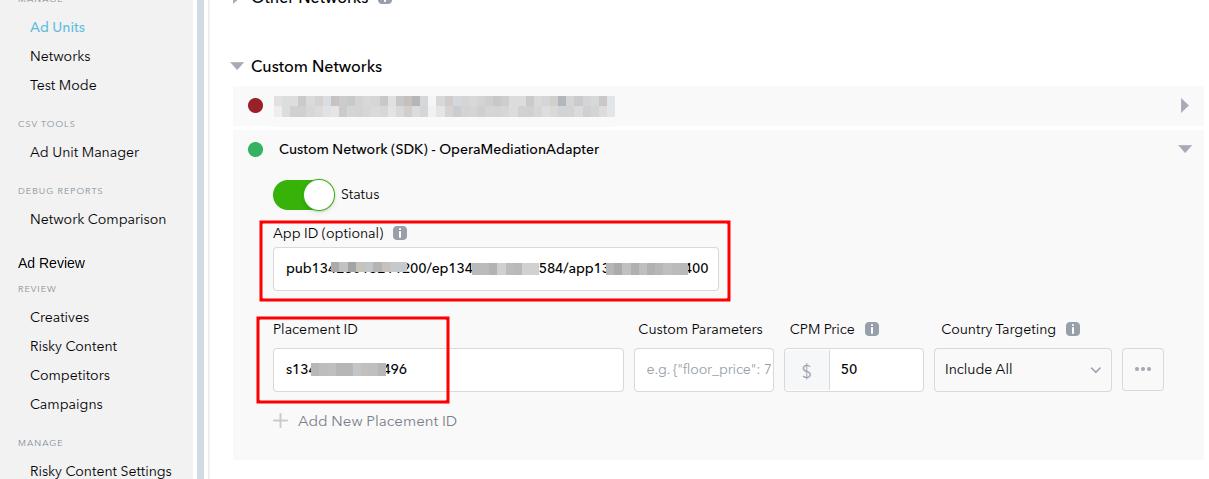Click the CPM Price info icon
The width and height of the screenshot is (1209, 479).
[x=872, y=330]
